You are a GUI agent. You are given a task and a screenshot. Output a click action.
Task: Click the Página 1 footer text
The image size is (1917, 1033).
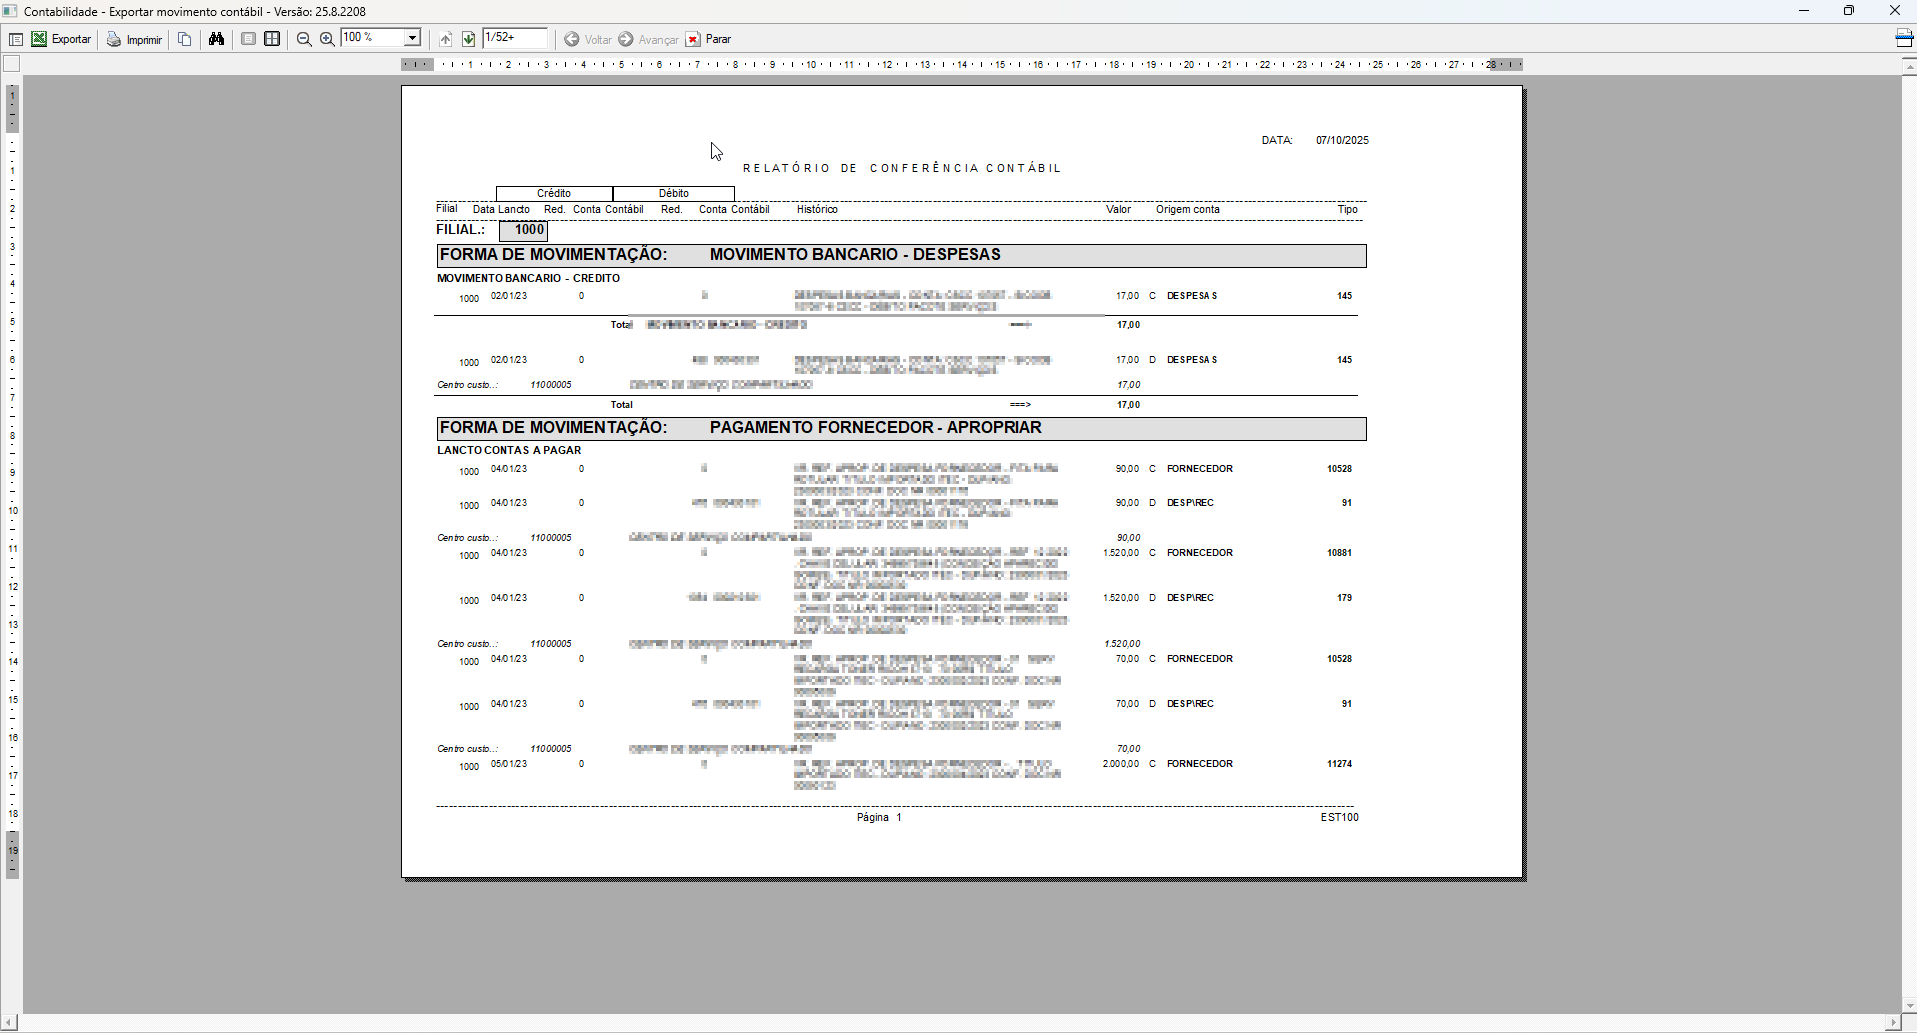coord(879,817)
